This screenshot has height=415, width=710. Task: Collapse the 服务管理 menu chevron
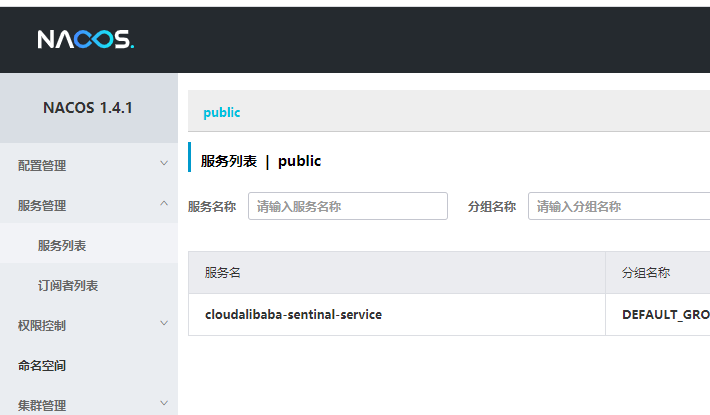pos(164,204)
